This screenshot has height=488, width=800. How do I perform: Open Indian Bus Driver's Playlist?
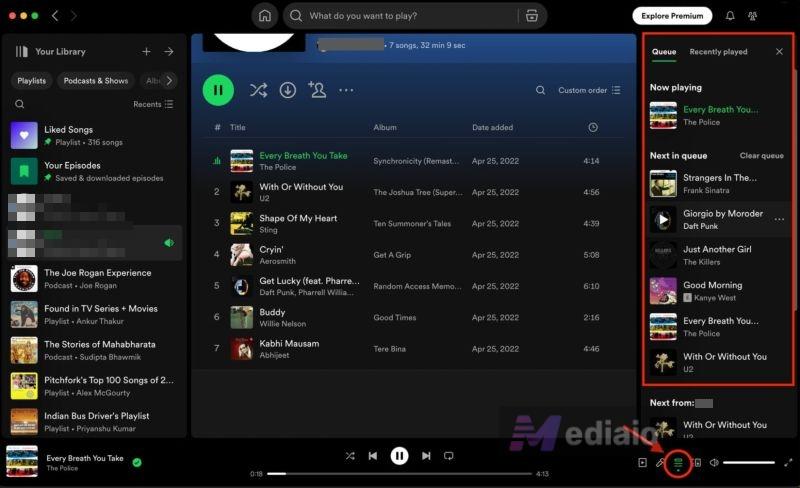click(x=95, y=422)
